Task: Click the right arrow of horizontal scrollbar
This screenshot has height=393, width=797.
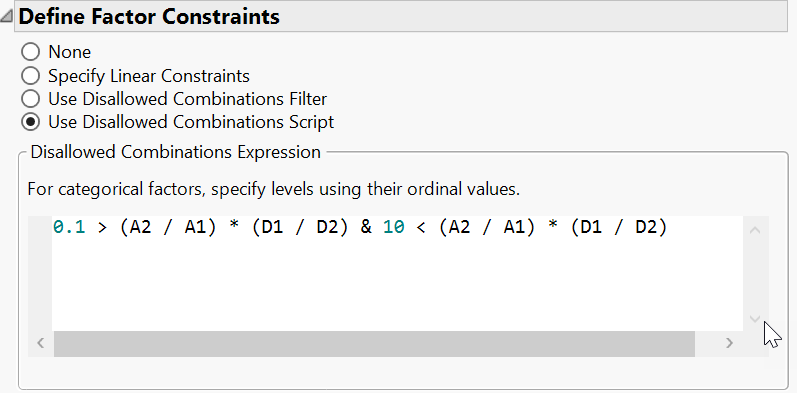Action: tap(730, 343)
